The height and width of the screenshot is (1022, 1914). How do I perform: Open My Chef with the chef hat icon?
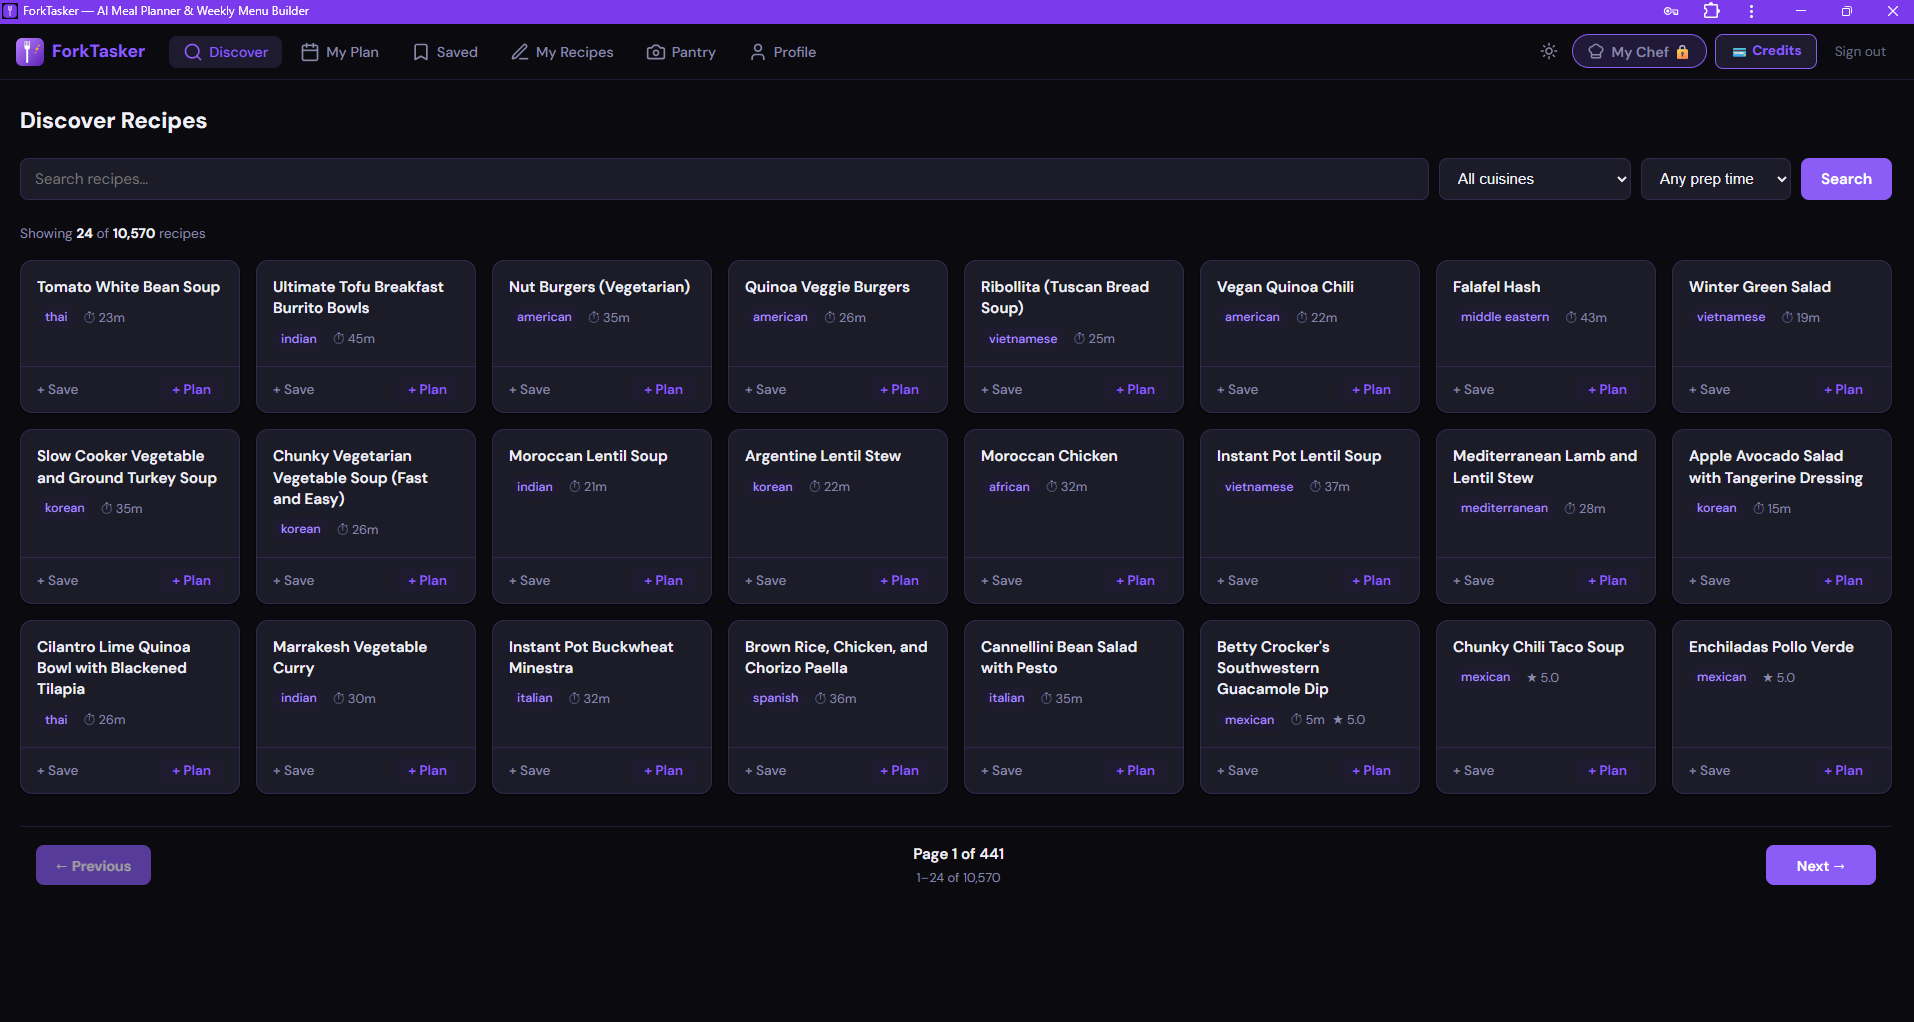1639,52
